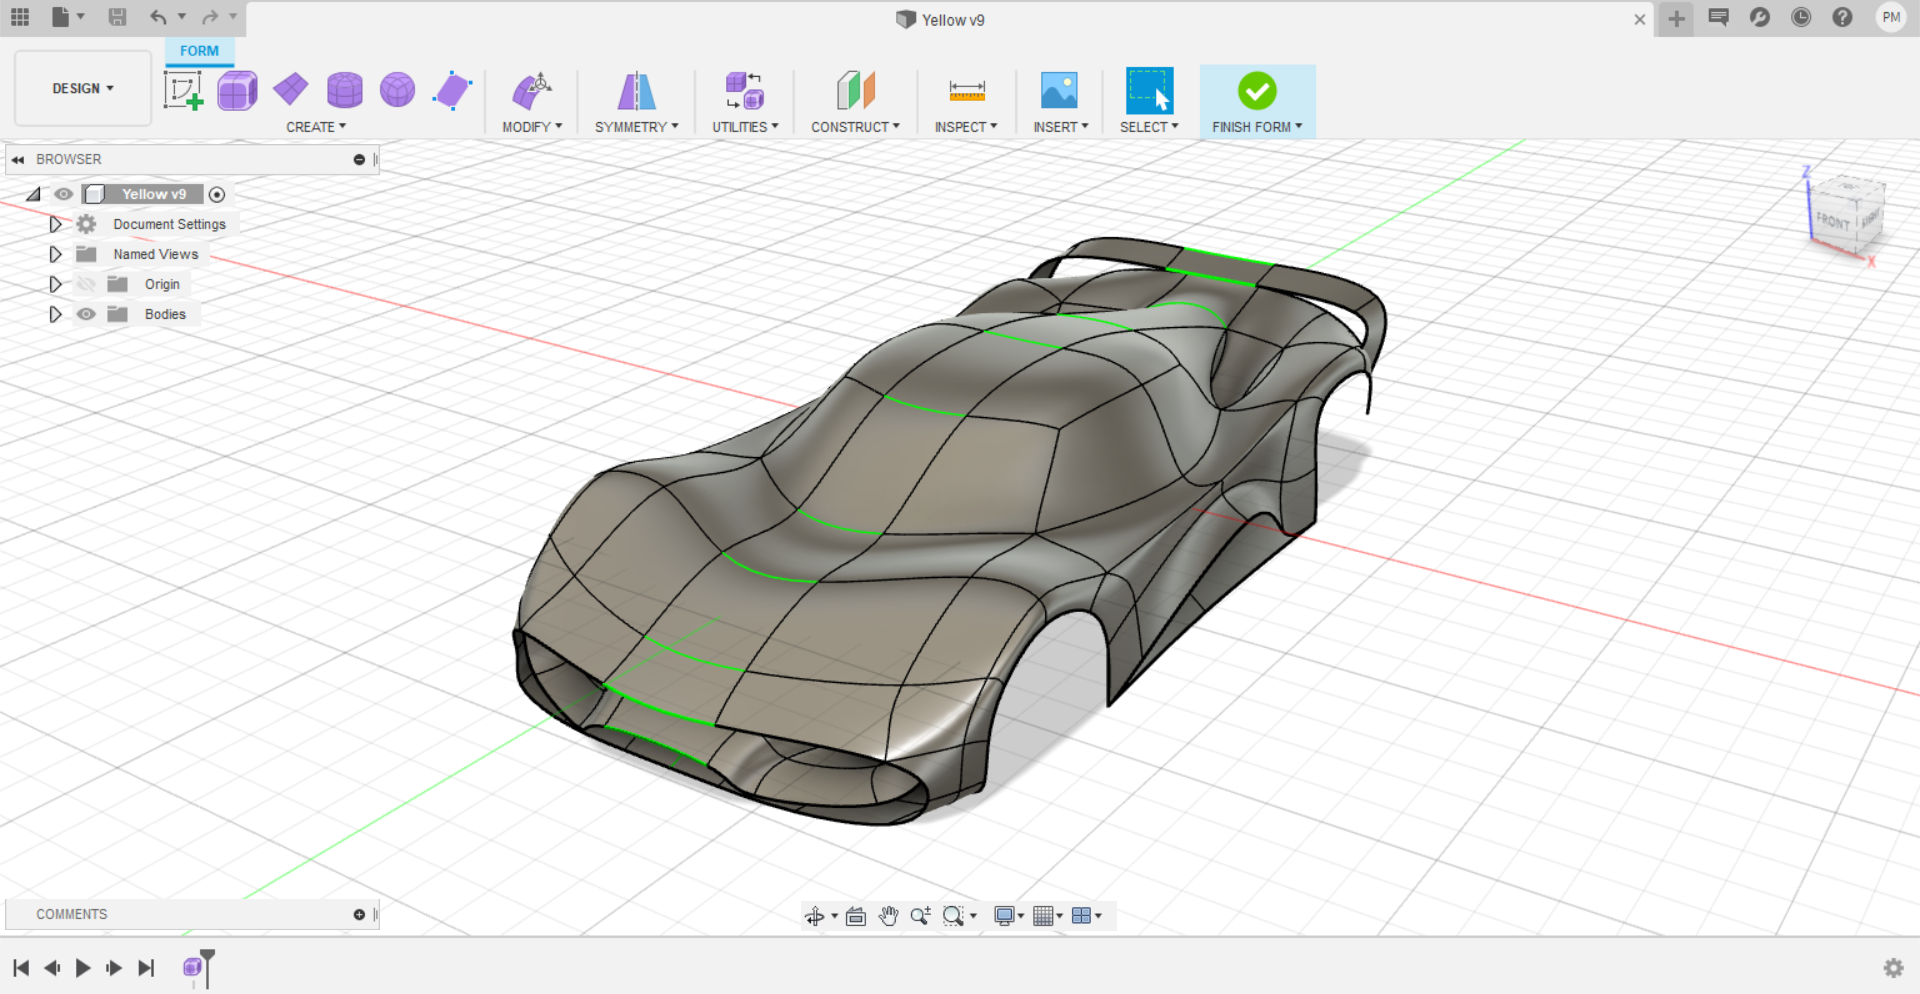The image size is (1920, 994).
Task: Click the Utilities convert icon
Action: [x=745, y=91]
